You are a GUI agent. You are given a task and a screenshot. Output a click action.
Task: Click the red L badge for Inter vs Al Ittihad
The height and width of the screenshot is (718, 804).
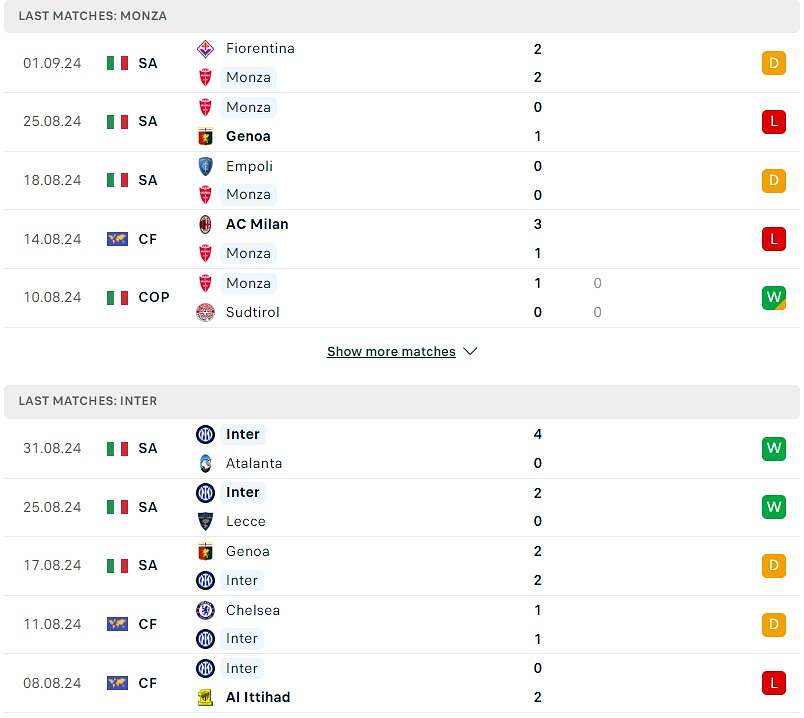coord(773,683)
